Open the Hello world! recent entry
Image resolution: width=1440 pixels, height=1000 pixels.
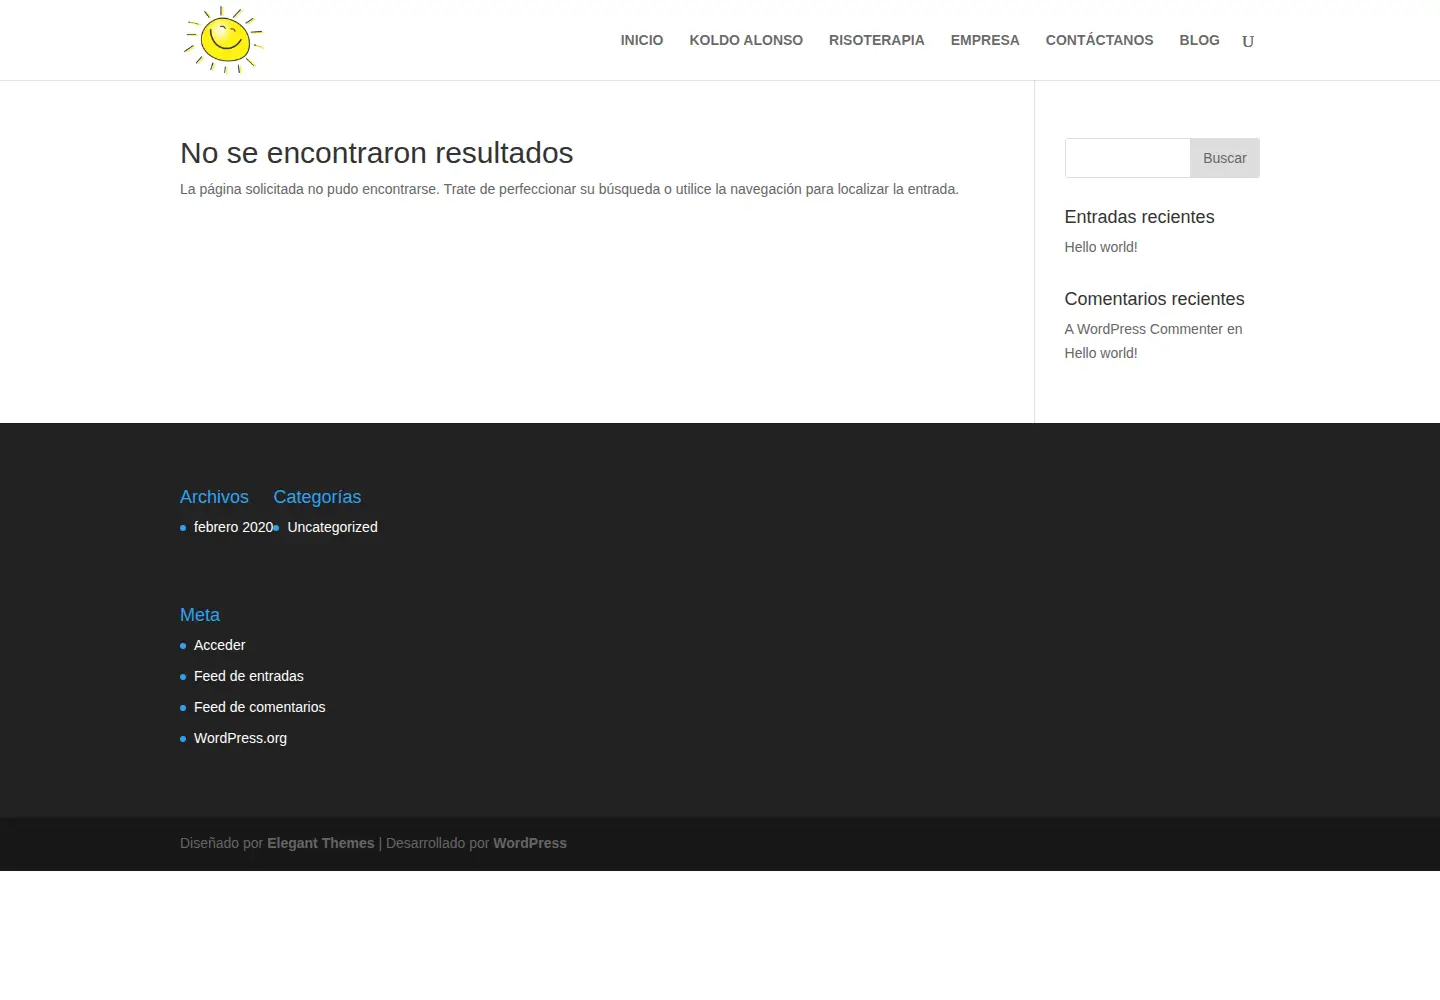pos(1101,247)
